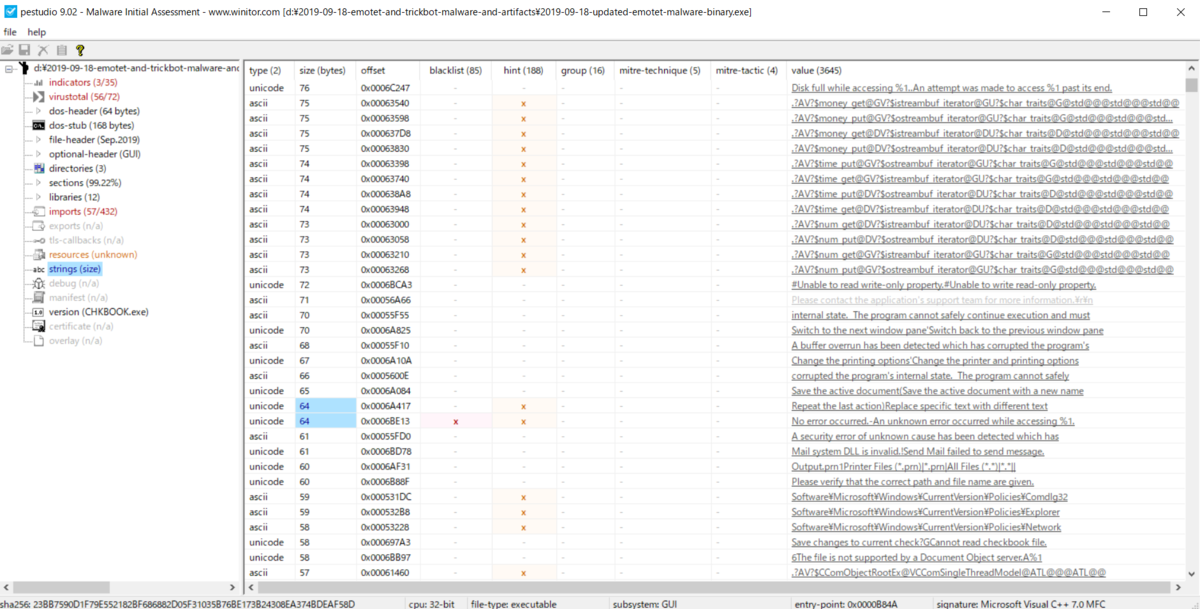Viewport: 1200px width, 609px height.
Task: Open the virustotal (56/72) node
Action: pyautogui.click(x=84, y=97)
